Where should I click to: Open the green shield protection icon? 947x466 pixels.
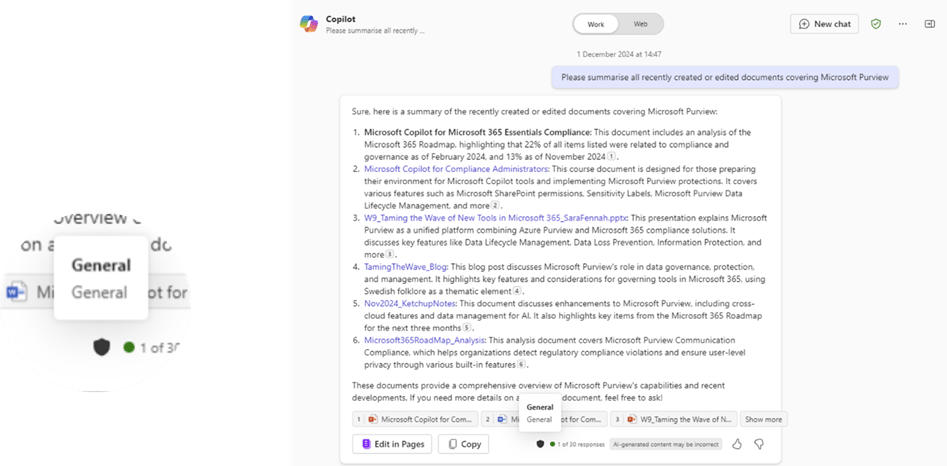click(876, 24)
